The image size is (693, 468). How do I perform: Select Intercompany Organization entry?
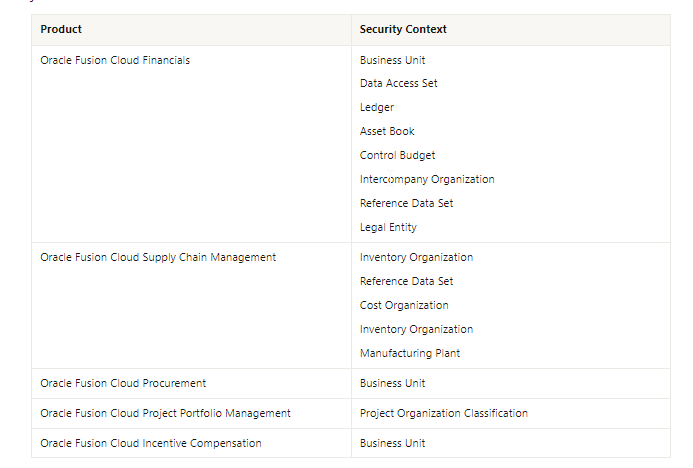[x=427, y=179]
